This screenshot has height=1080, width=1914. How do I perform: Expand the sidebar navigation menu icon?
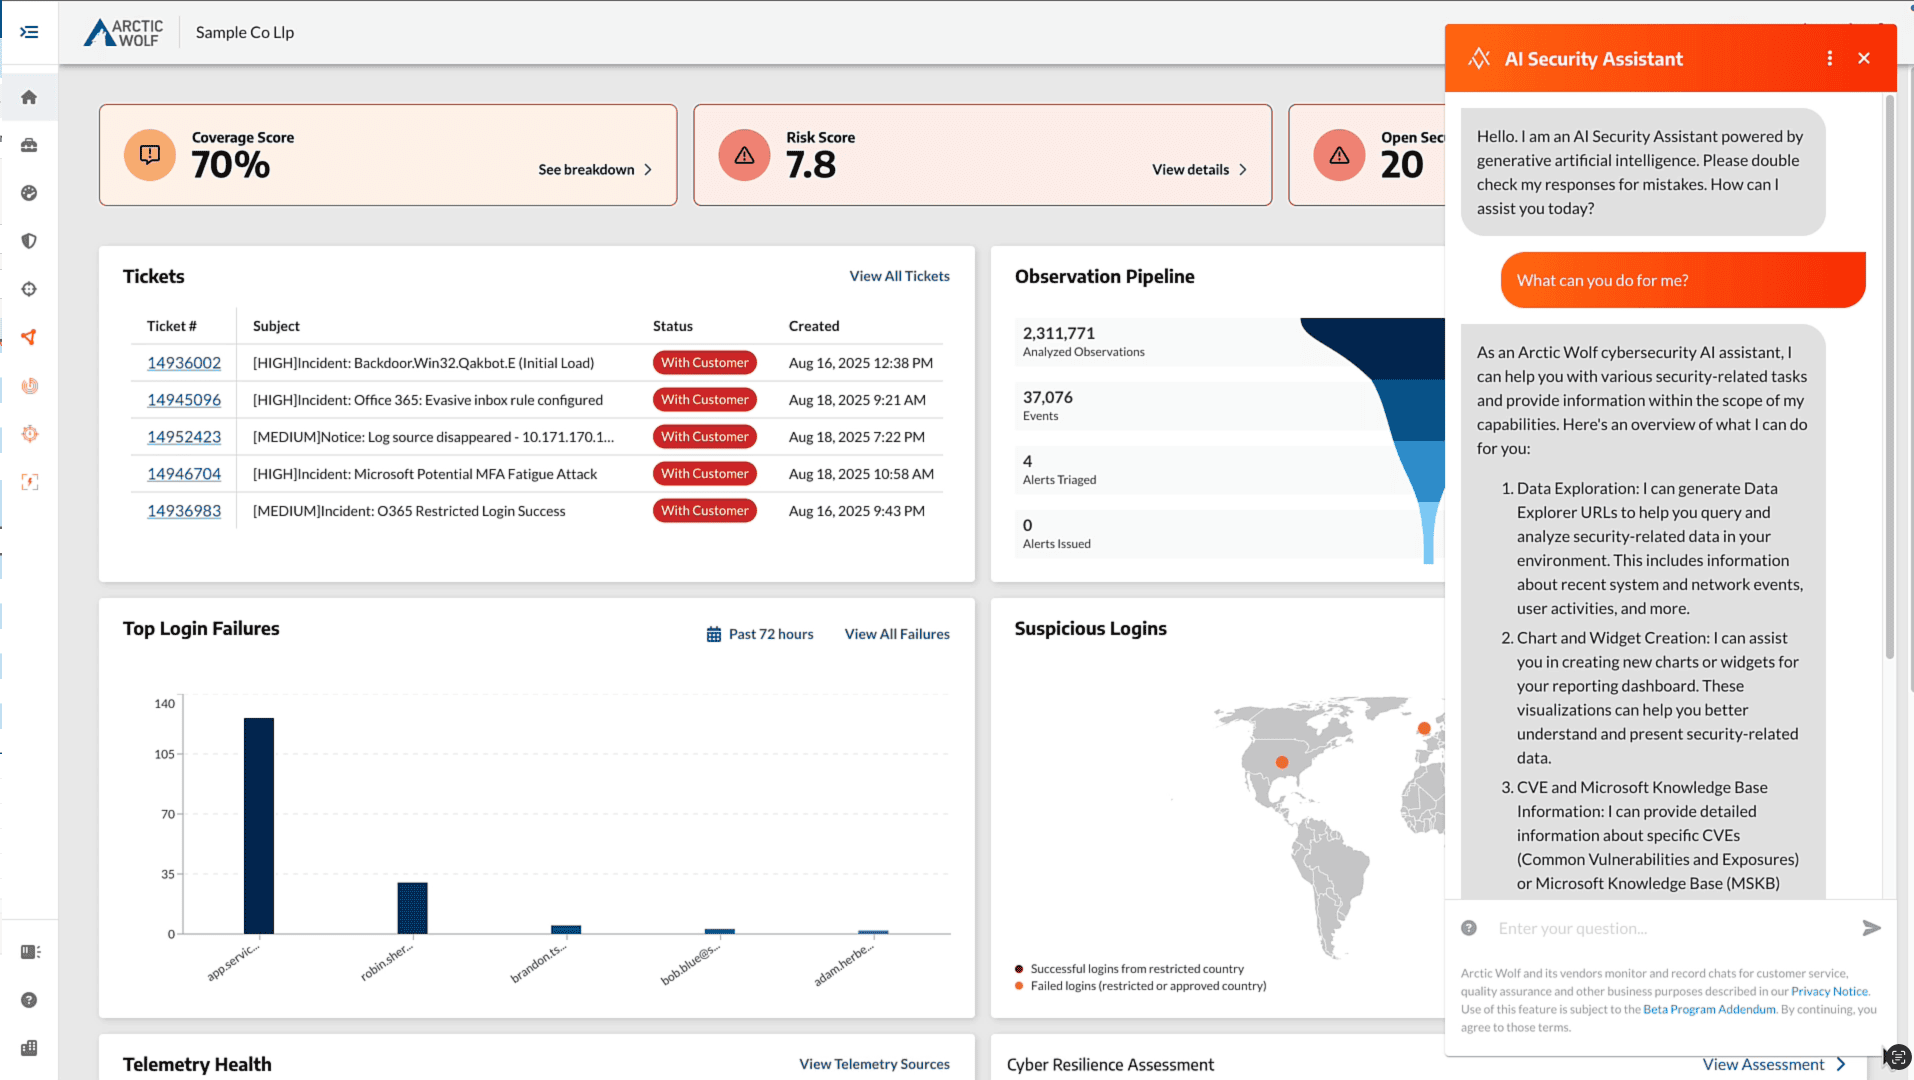[29, 32]
